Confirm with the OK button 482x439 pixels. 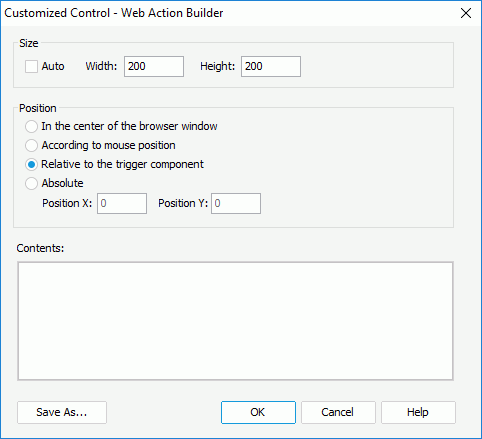coord(258,412)
